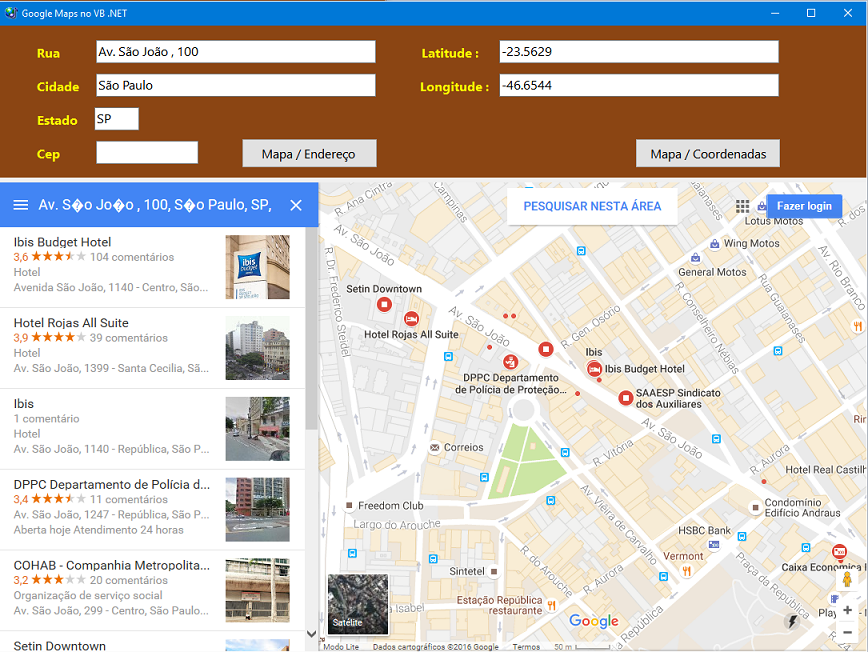Click the DPPC photo thumbnail
This screenshot has height=652, width=868.
[257, 509]
